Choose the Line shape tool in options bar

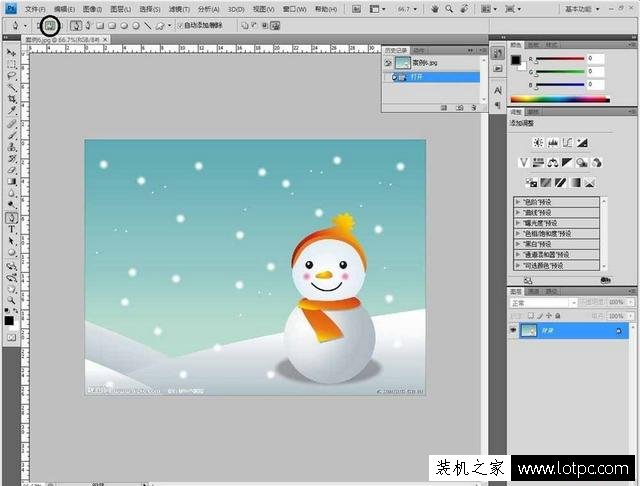point(148,26)
